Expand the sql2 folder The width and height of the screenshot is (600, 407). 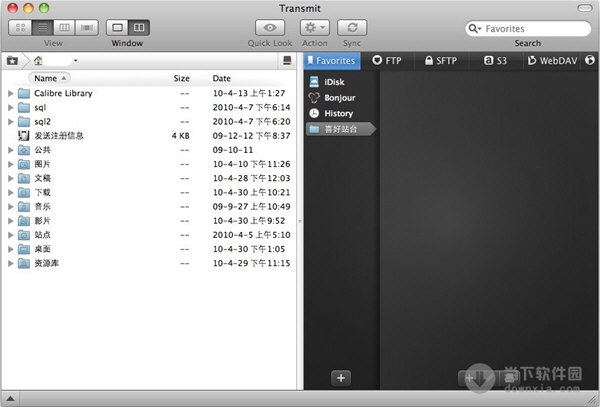[11, 122]
